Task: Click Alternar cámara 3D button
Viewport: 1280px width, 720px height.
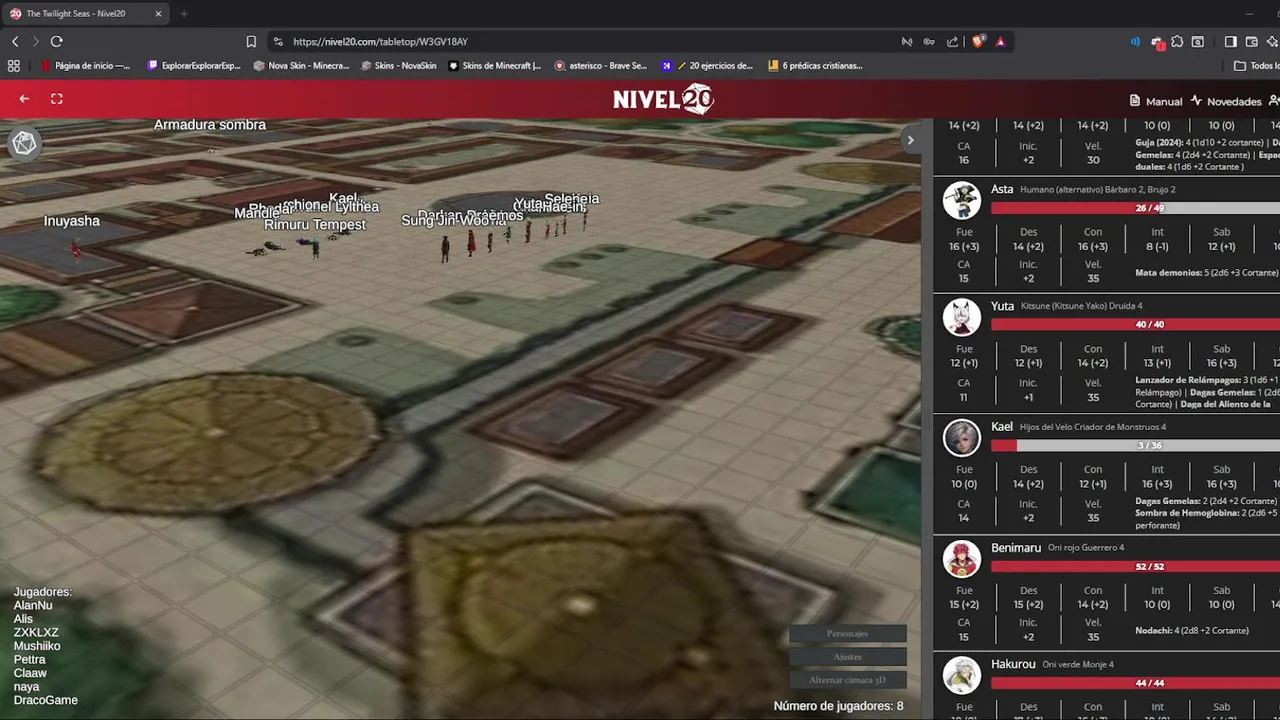Action: click(x=847, y=680)
